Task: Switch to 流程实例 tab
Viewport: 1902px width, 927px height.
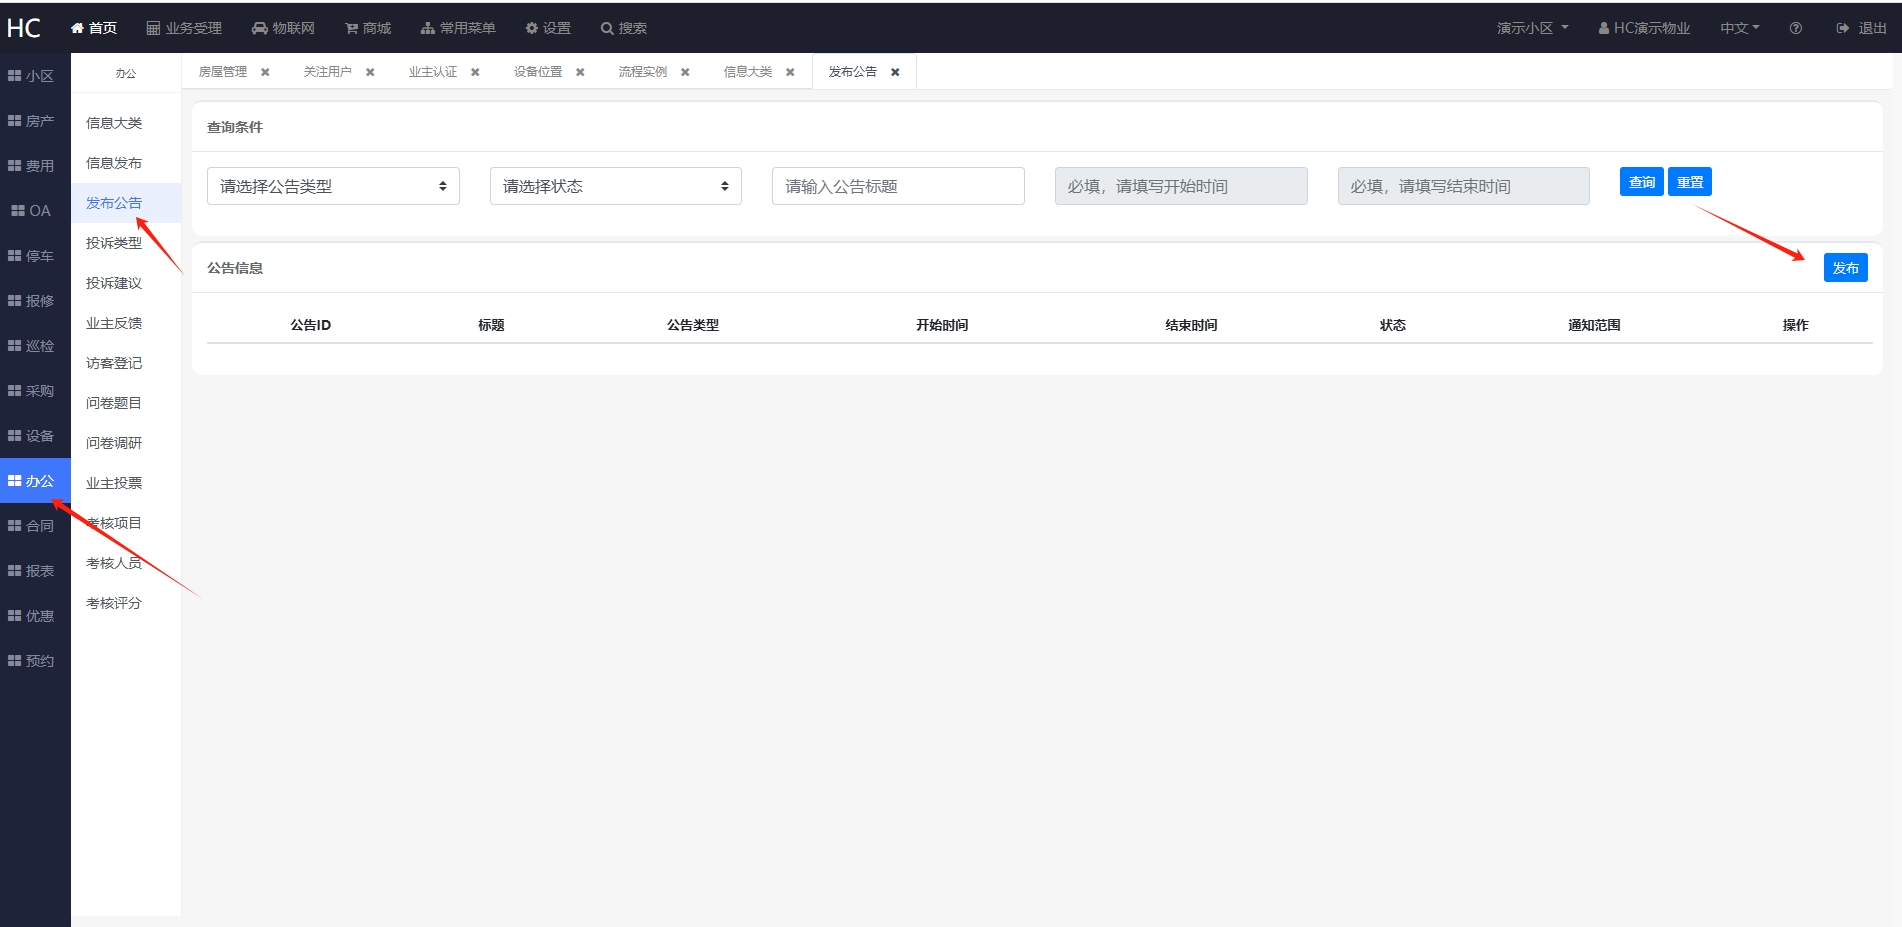Action: [x=643, y=72]
